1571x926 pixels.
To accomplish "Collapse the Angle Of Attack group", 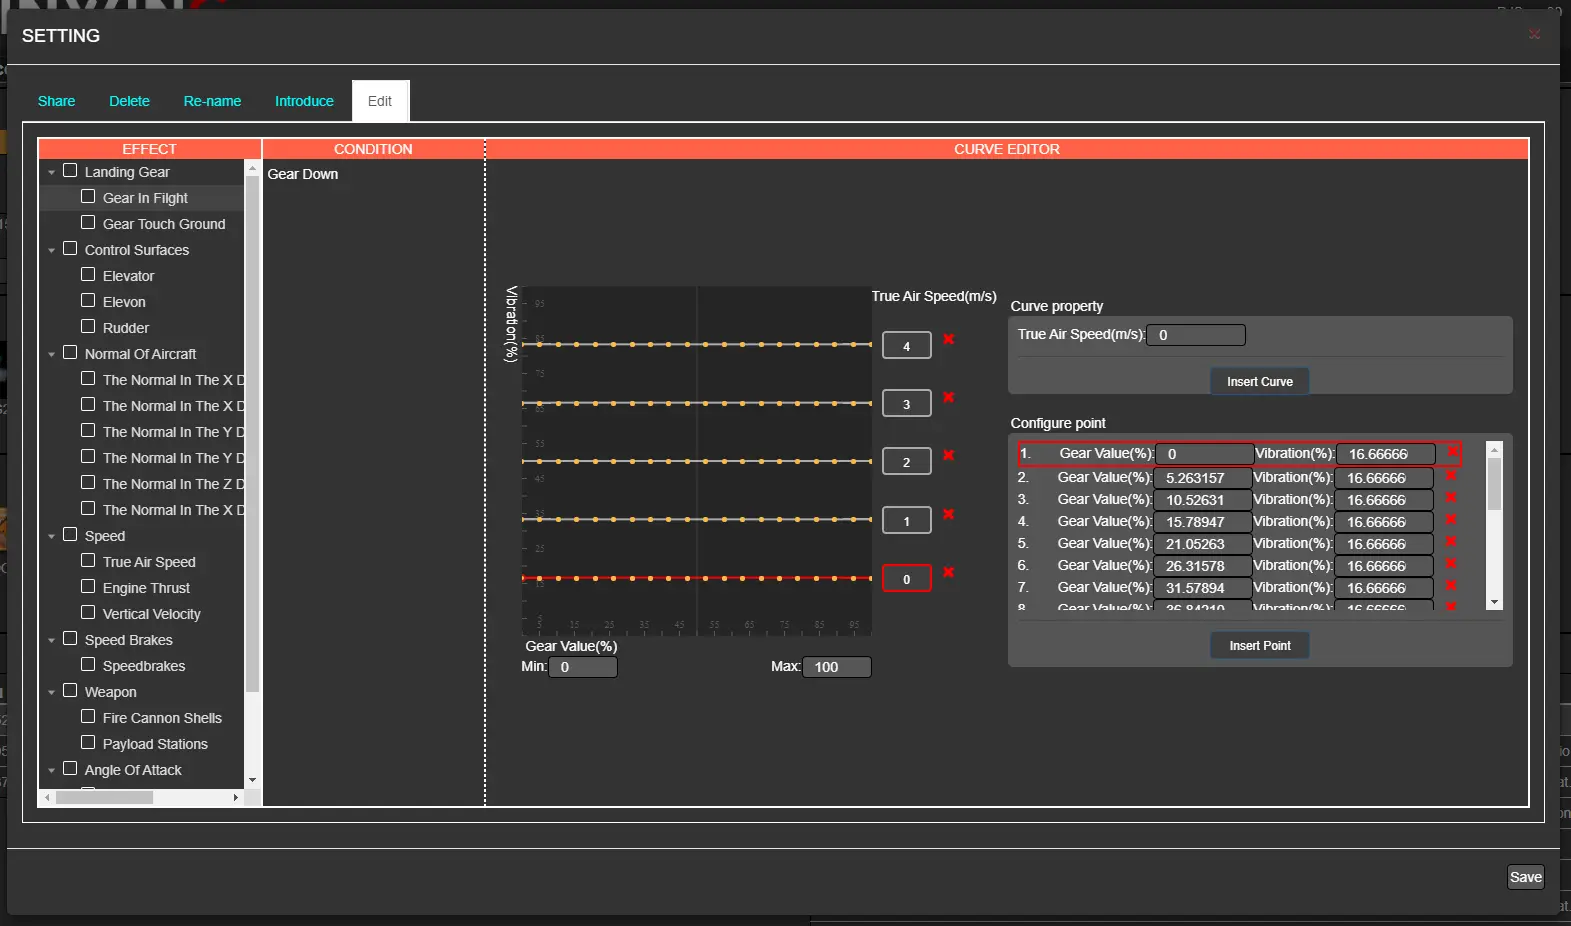I will (x=51, y=771).
